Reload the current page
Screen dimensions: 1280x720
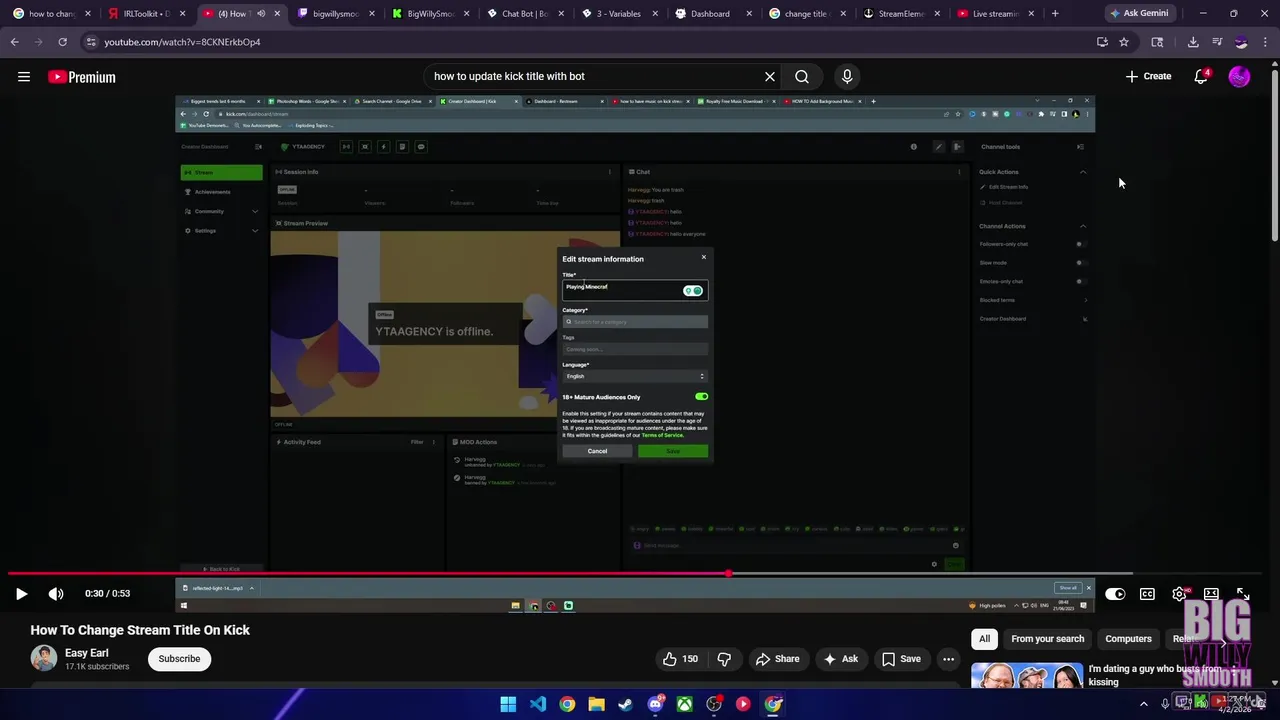point(62,42)
